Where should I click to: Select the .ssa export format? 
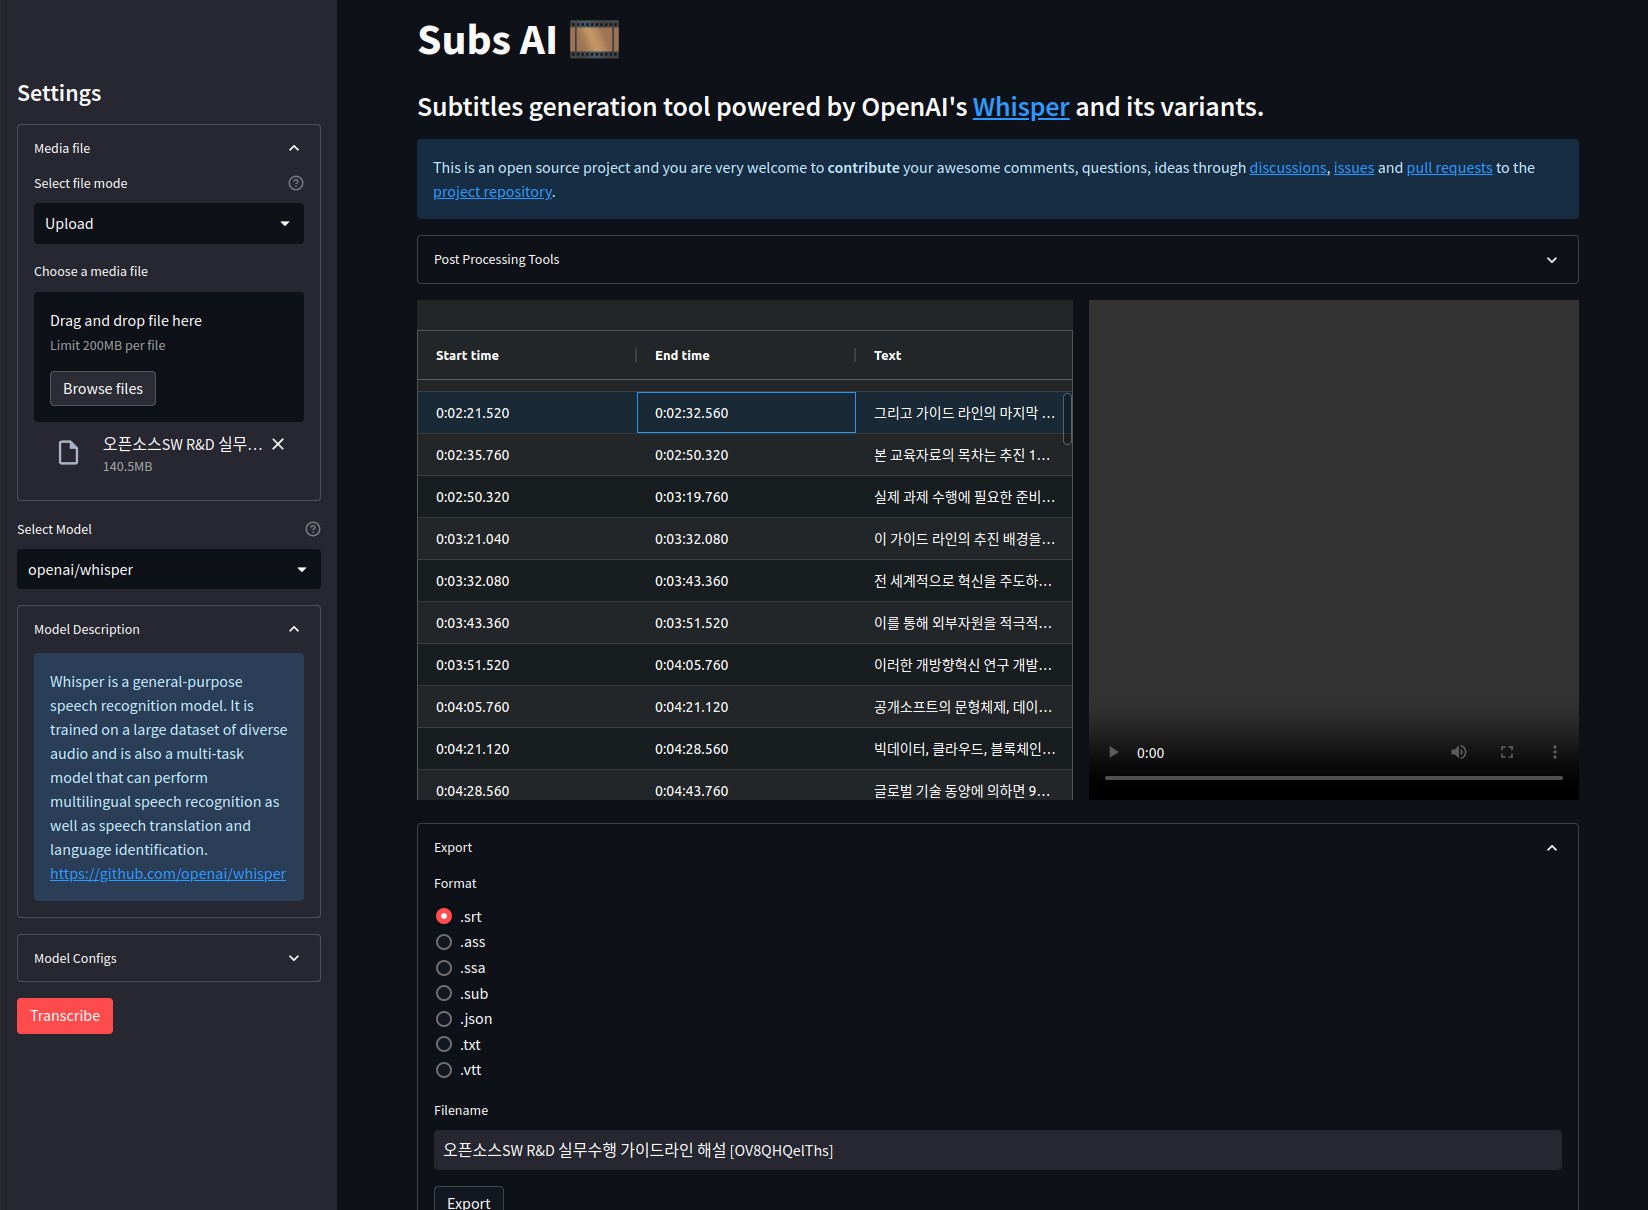click(x=444, y=968)
